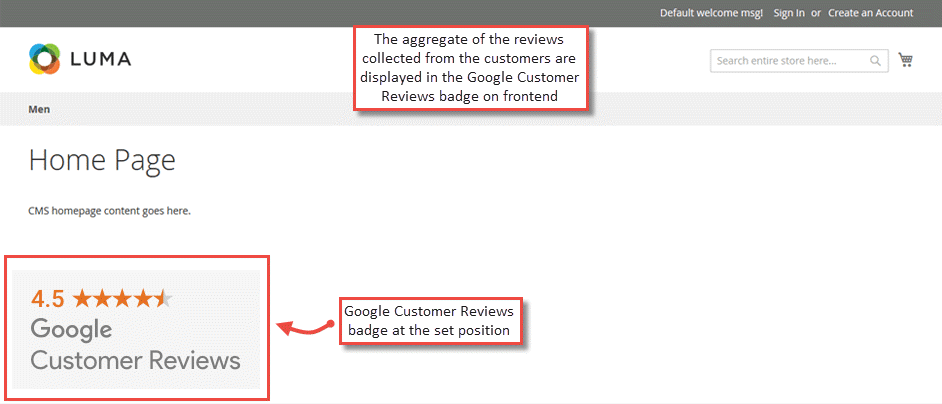Click the 4.5 rating number in badge

coord(48,298)
